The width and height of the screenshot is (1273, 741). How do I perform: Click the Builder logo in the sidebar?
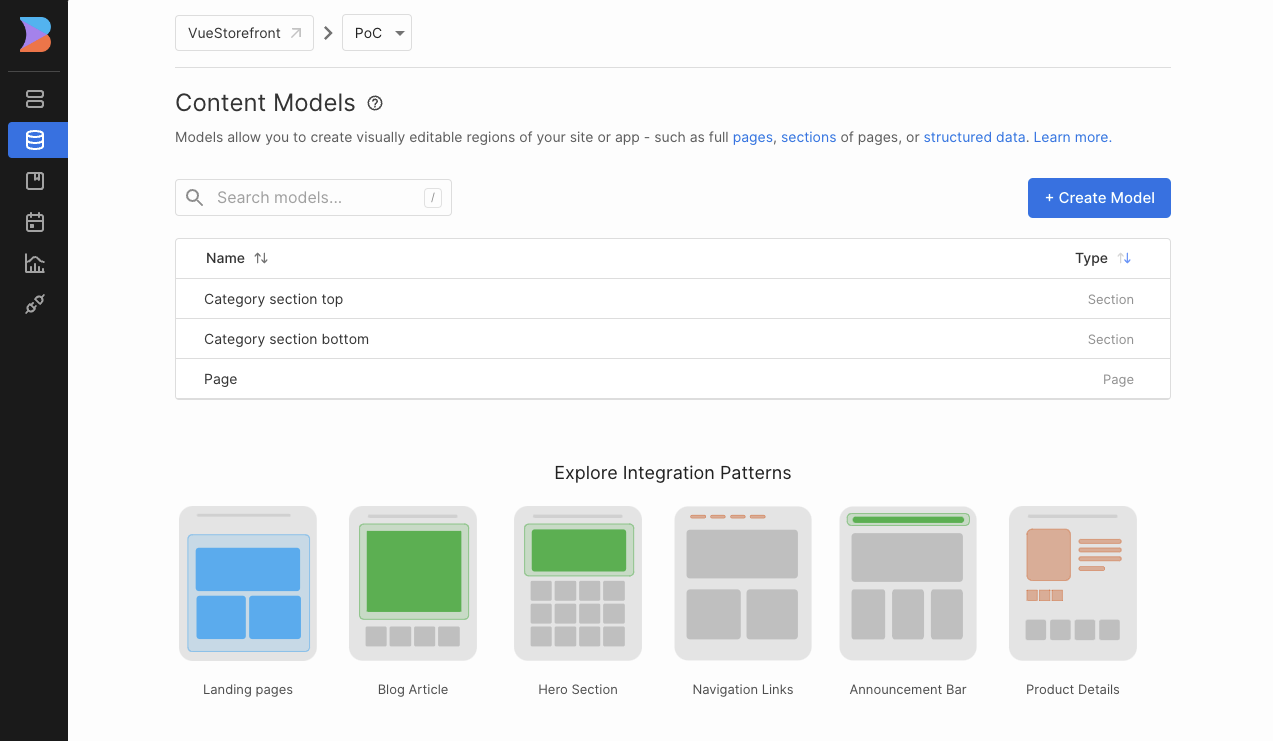click(x=35, y=35)
